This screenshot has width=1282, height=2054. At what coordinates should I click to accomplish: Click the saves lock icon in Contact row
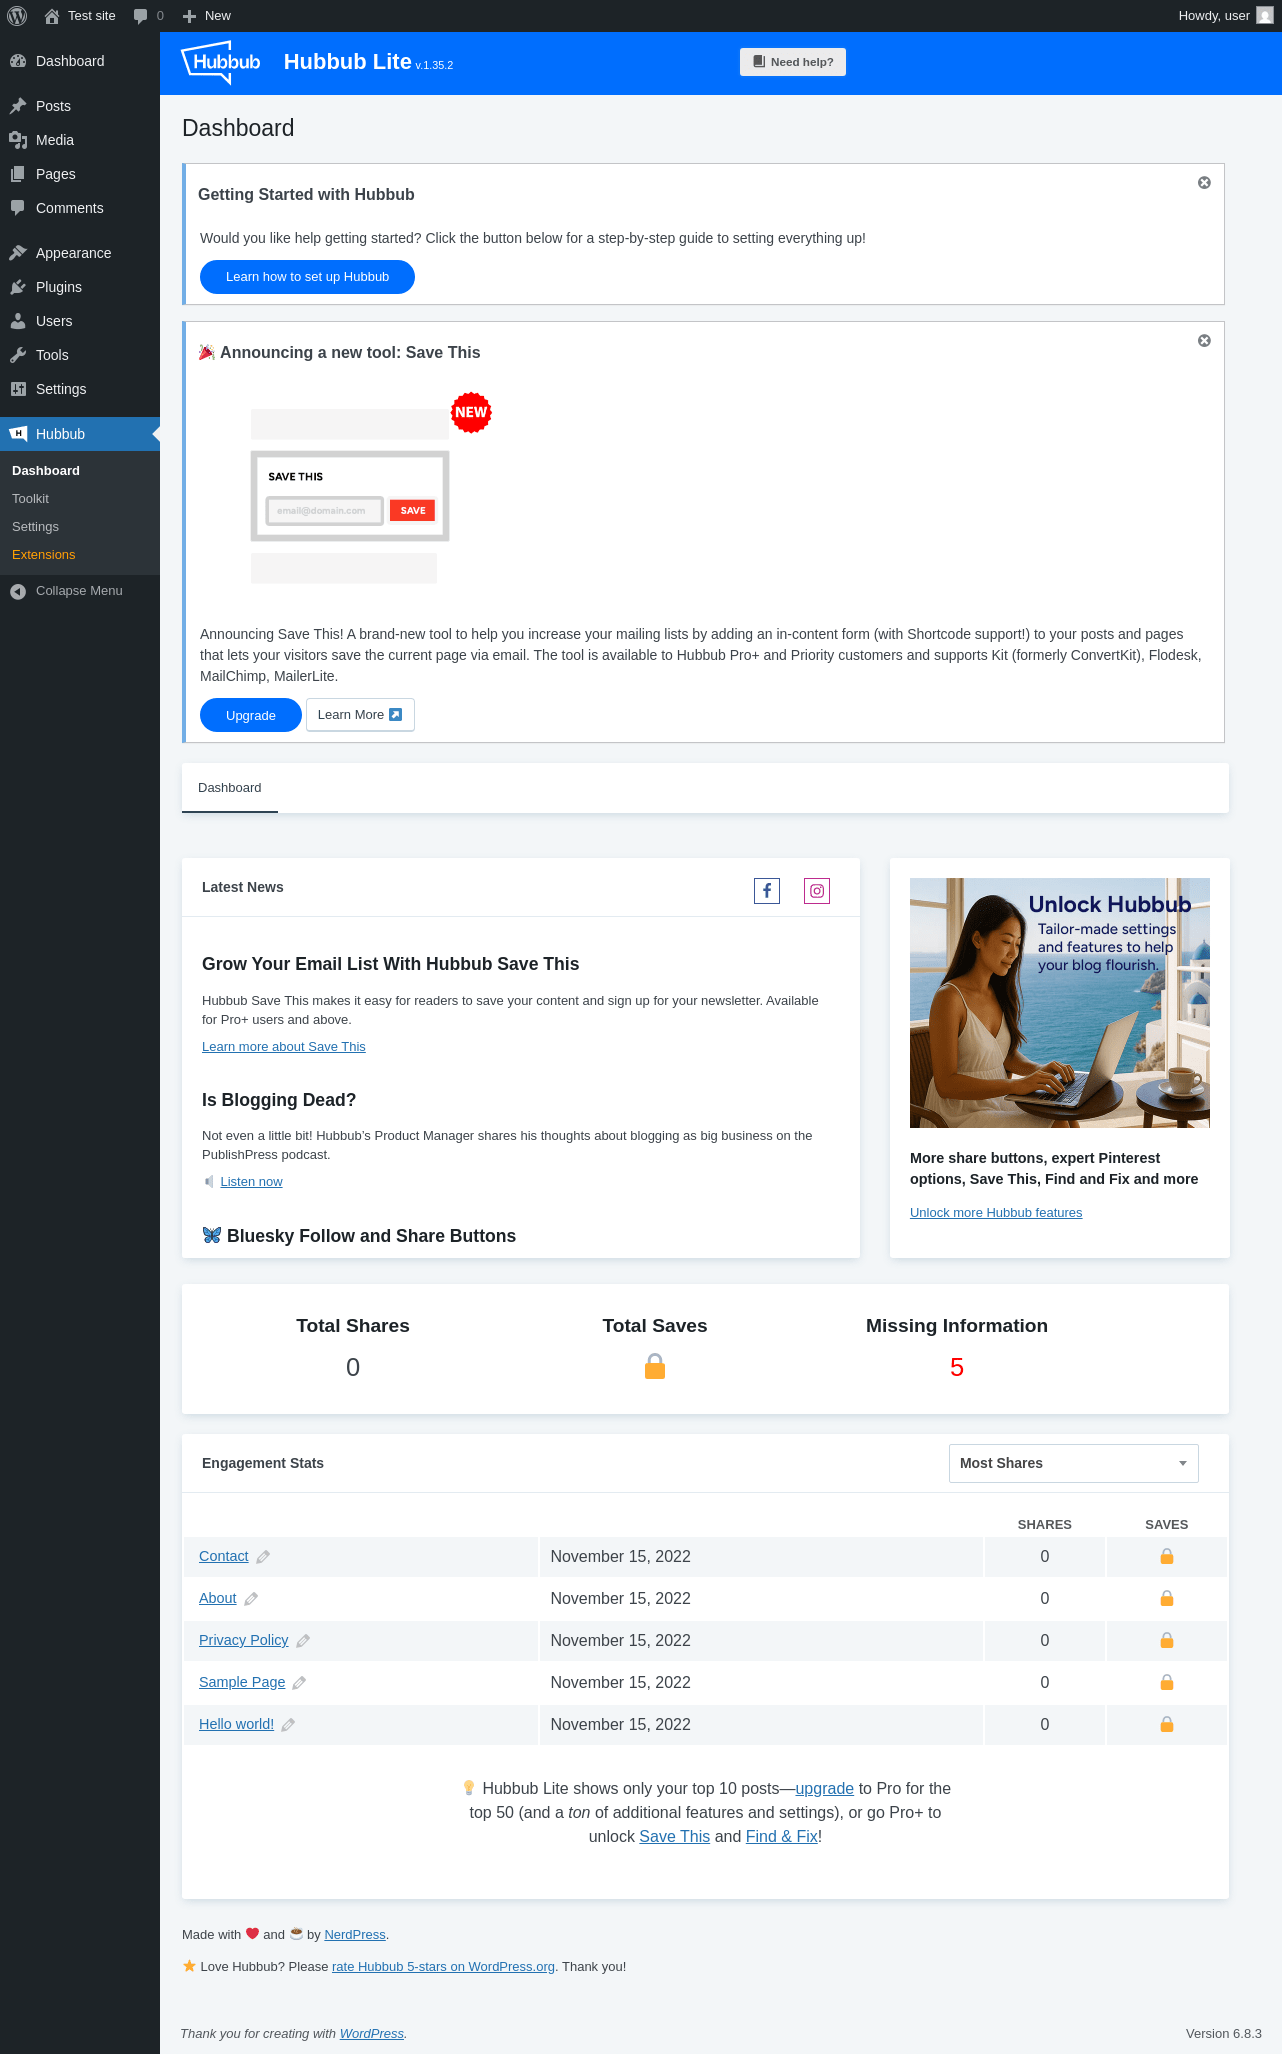1166,1556
